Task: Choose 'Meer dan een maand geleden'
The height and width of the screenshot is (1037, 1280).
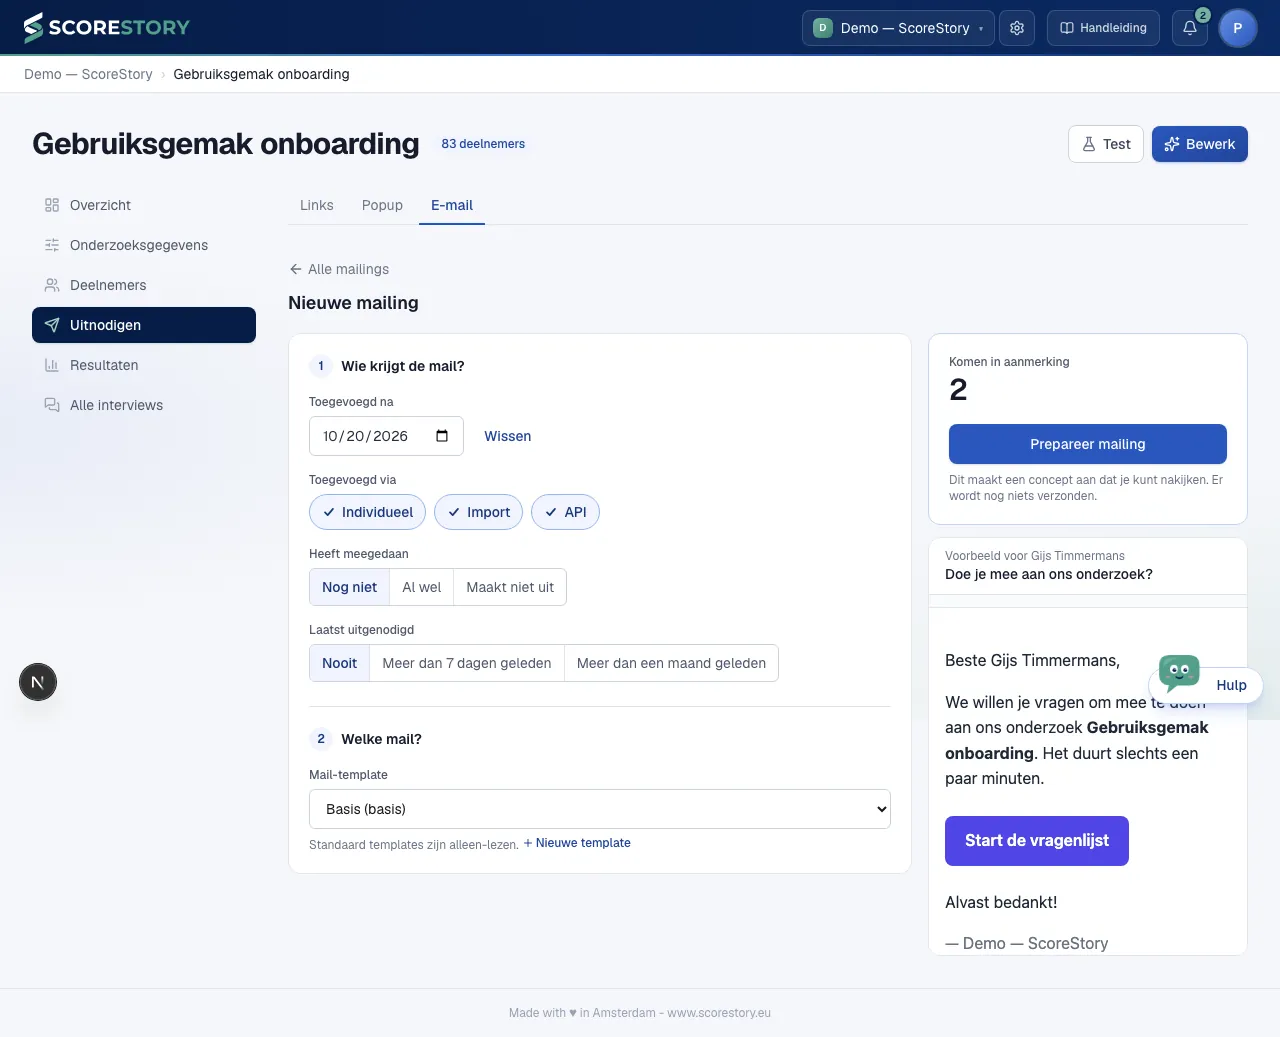Action: click(x=672, y=663)
